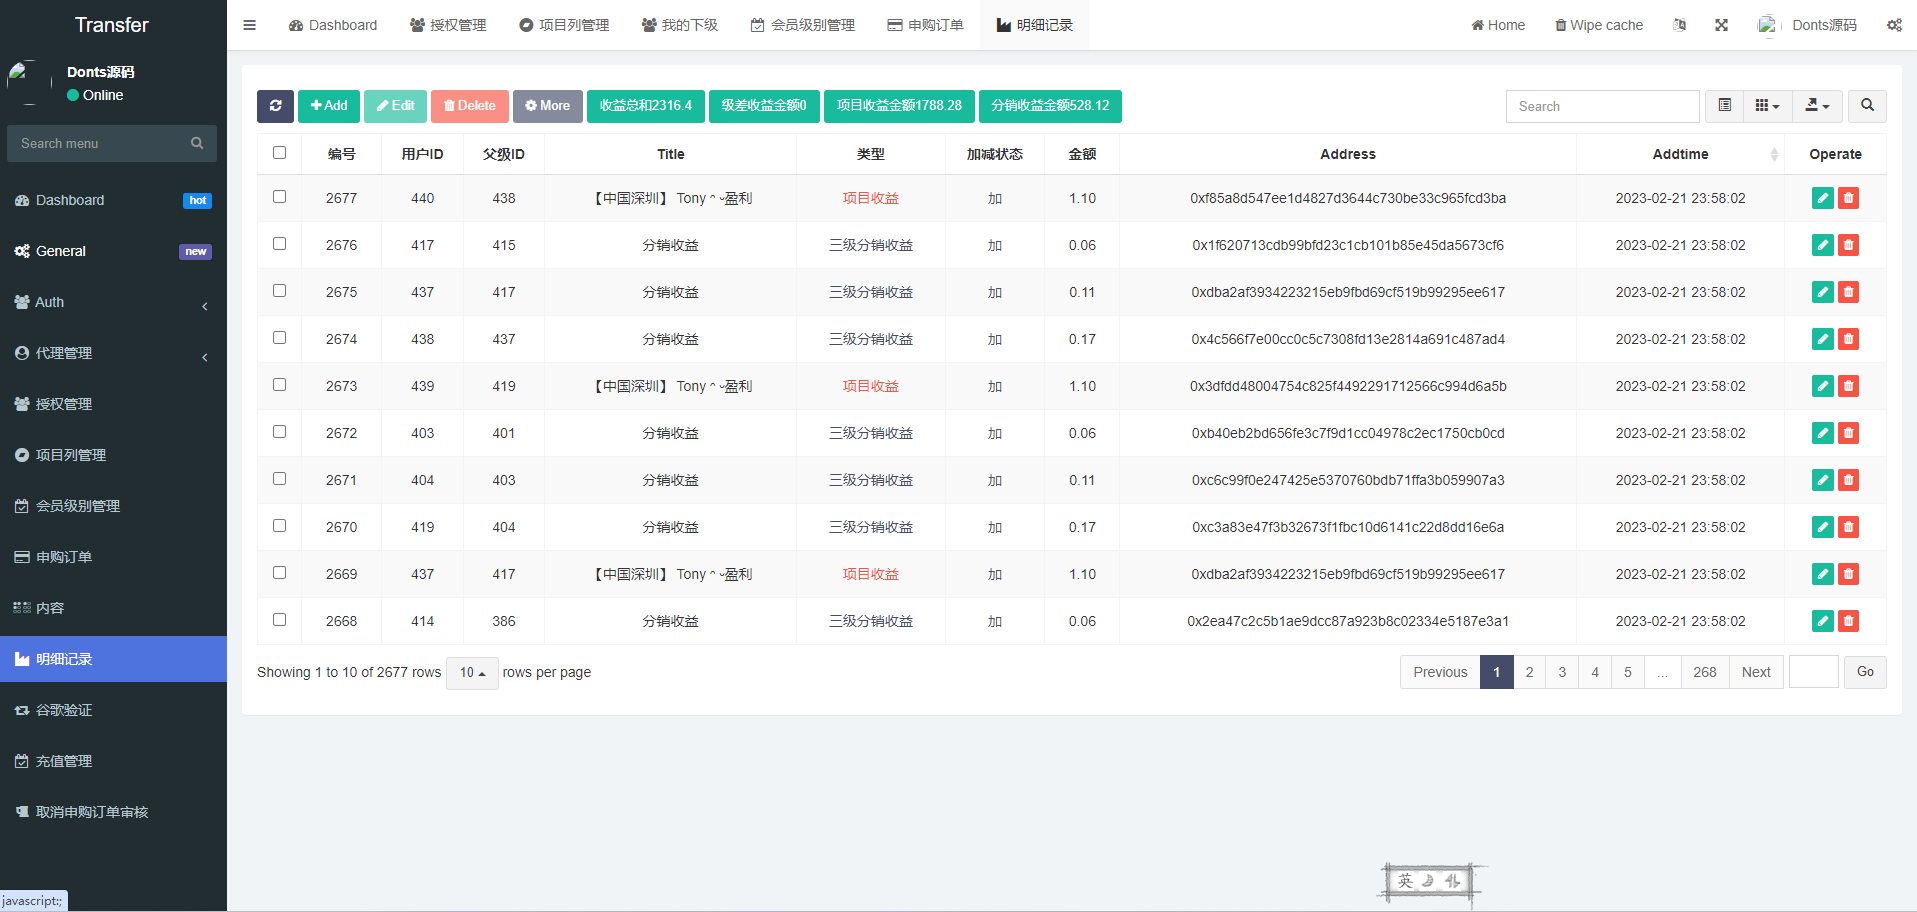1917x912 pixels.
Task: Go to the Next page
Action: click(x=1756, y=672)
